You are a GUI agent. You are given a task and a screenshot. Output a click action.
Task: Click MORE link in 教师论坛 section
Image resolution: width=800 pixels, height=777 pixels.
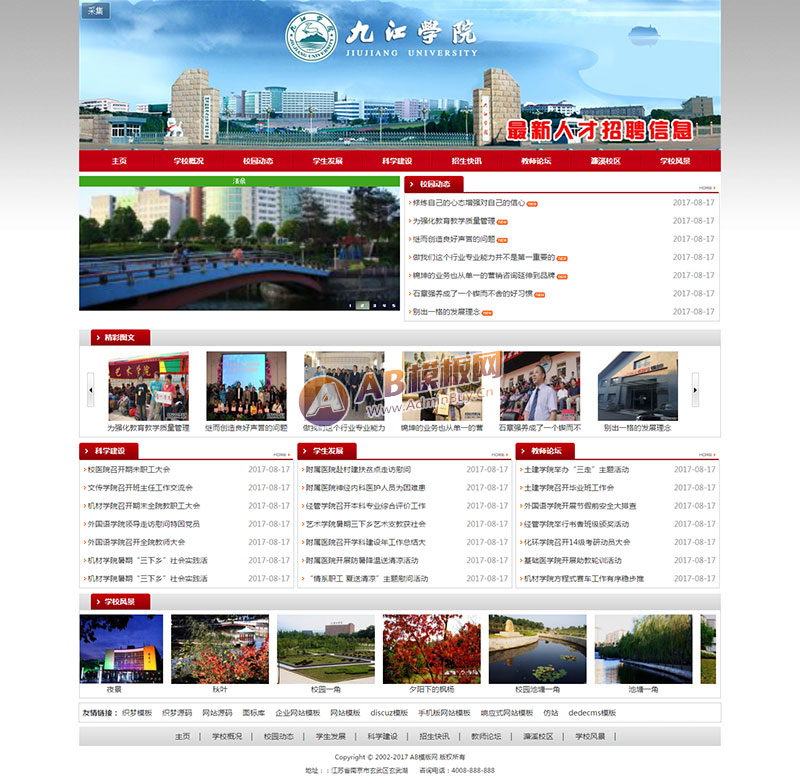pyautogui.click(x=707, y=455)
